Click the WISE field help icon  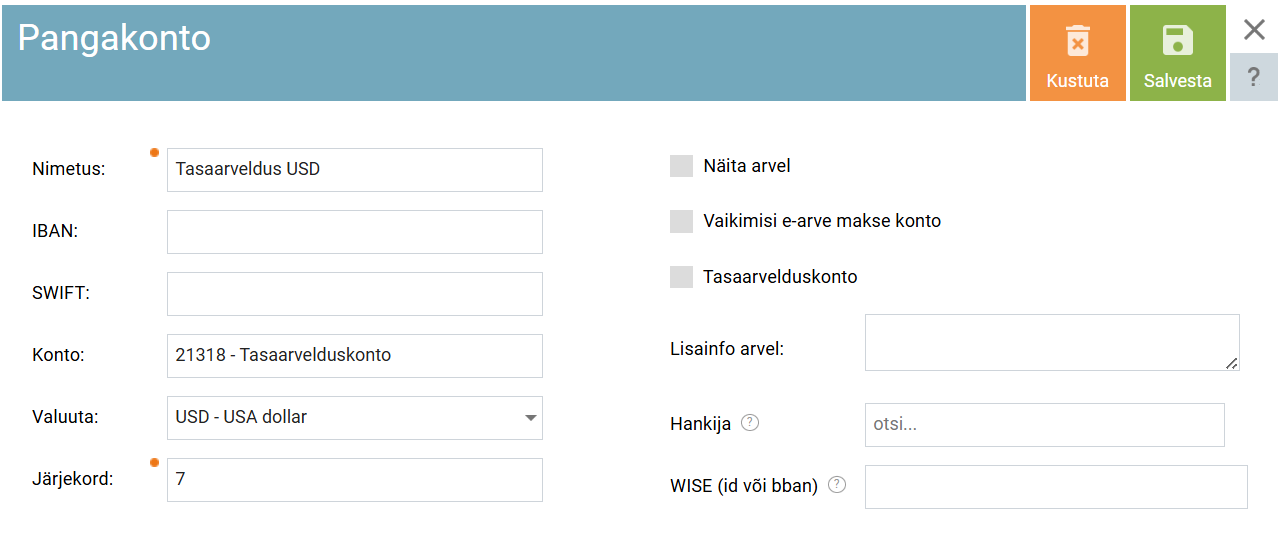pyautogui.click(x=837, y=485)
